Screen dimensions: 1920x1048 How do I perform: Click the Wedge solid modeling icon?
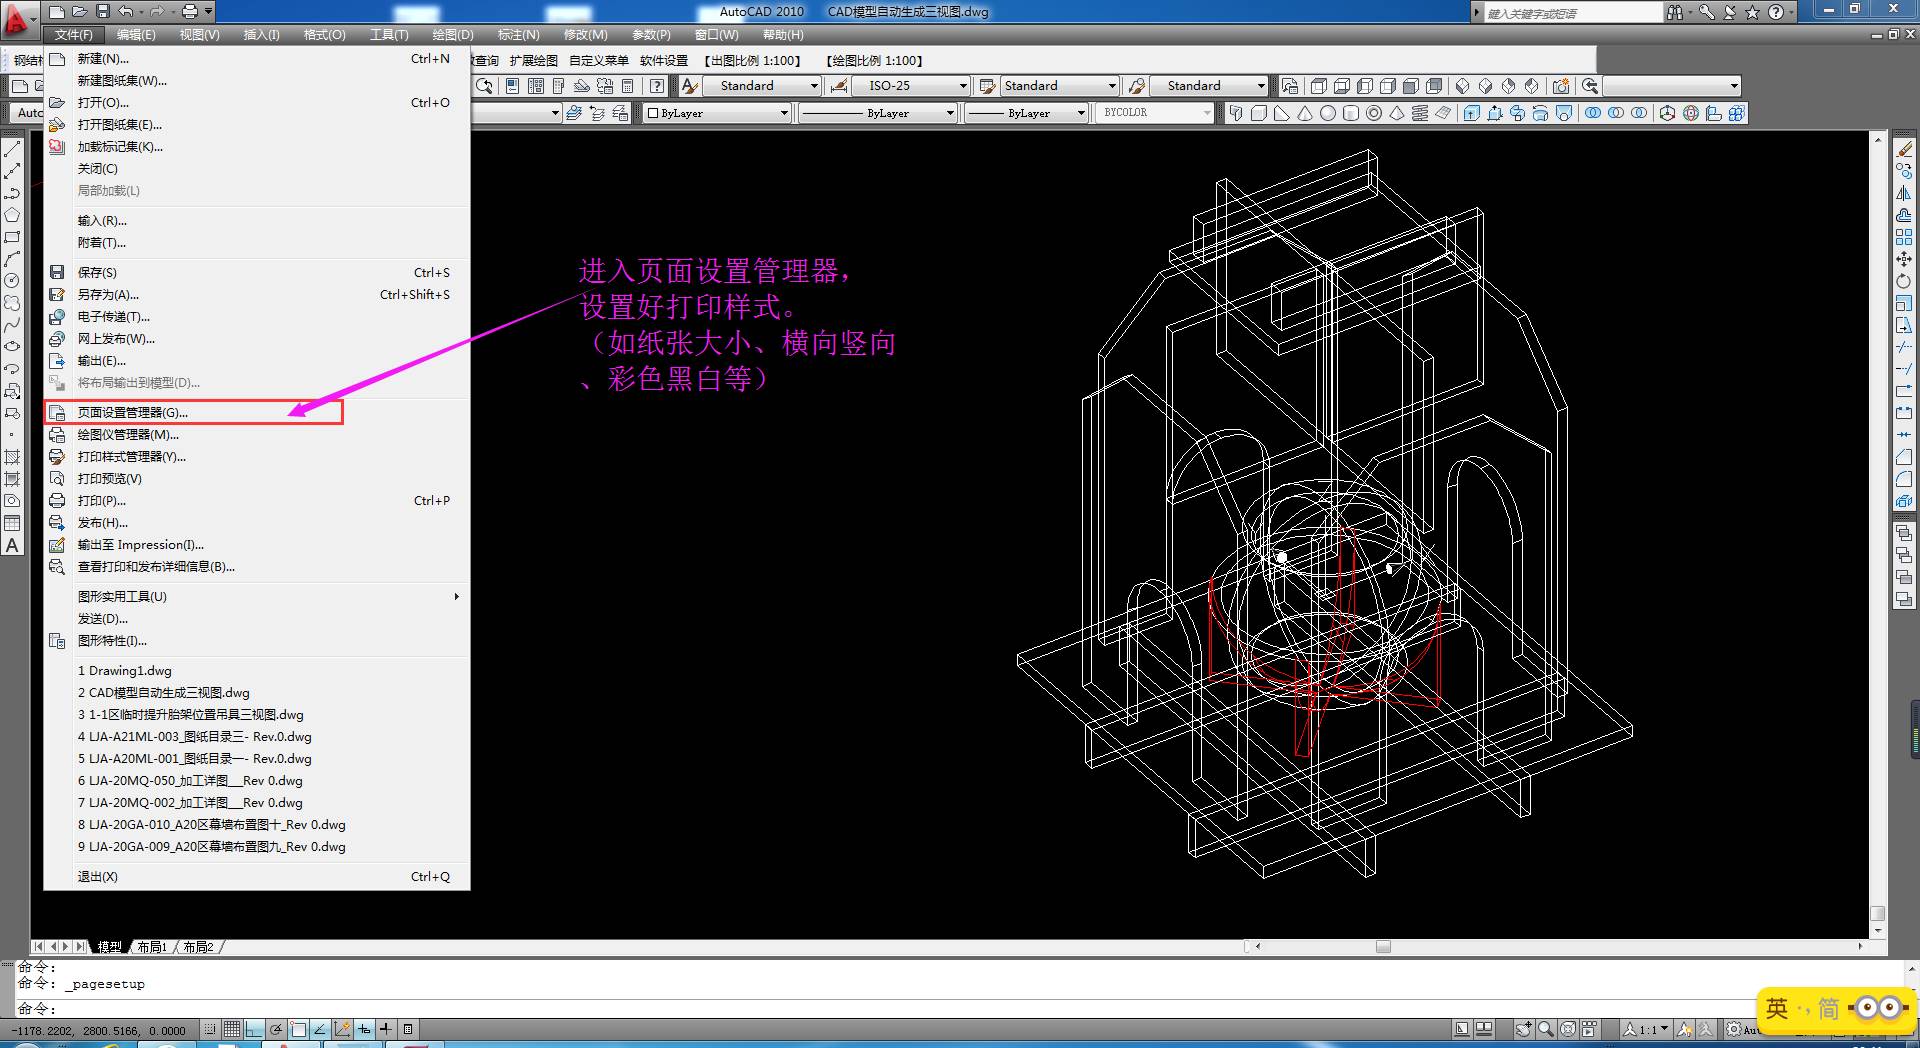point(1282,114)
